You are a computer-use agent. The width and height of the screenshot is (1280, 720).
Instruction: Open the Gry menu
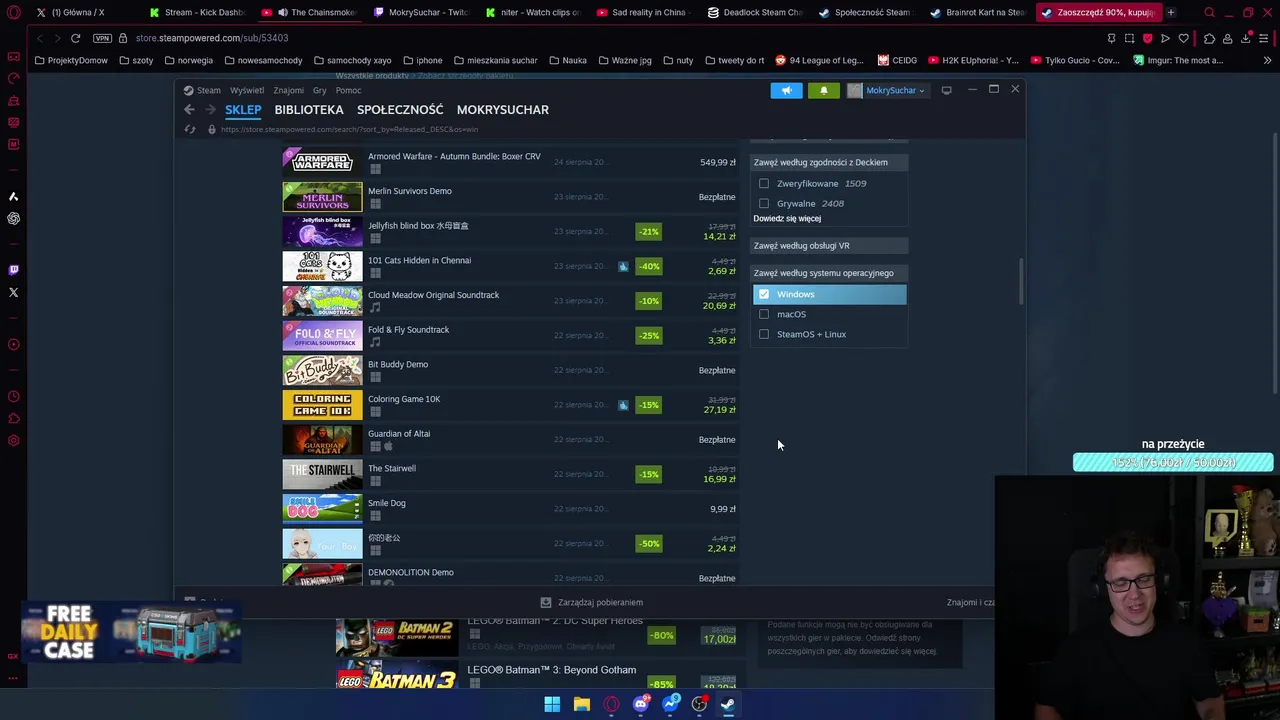[x=319, y=90]
